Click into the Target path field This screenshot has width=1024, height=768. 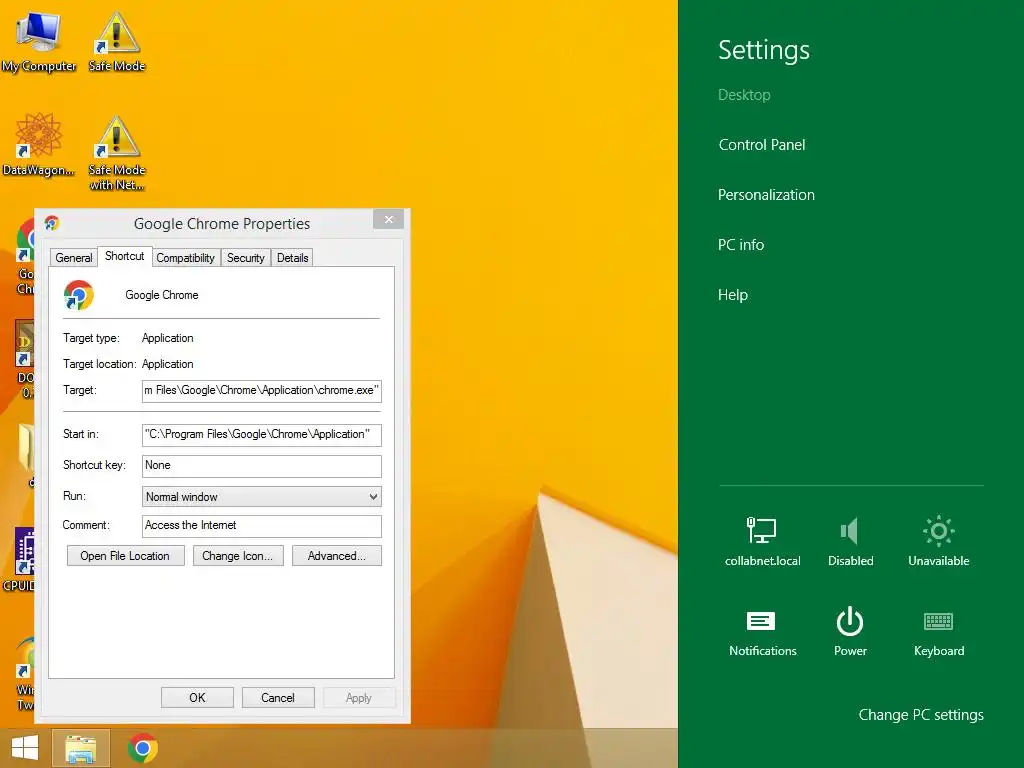(x=261, y=391)
